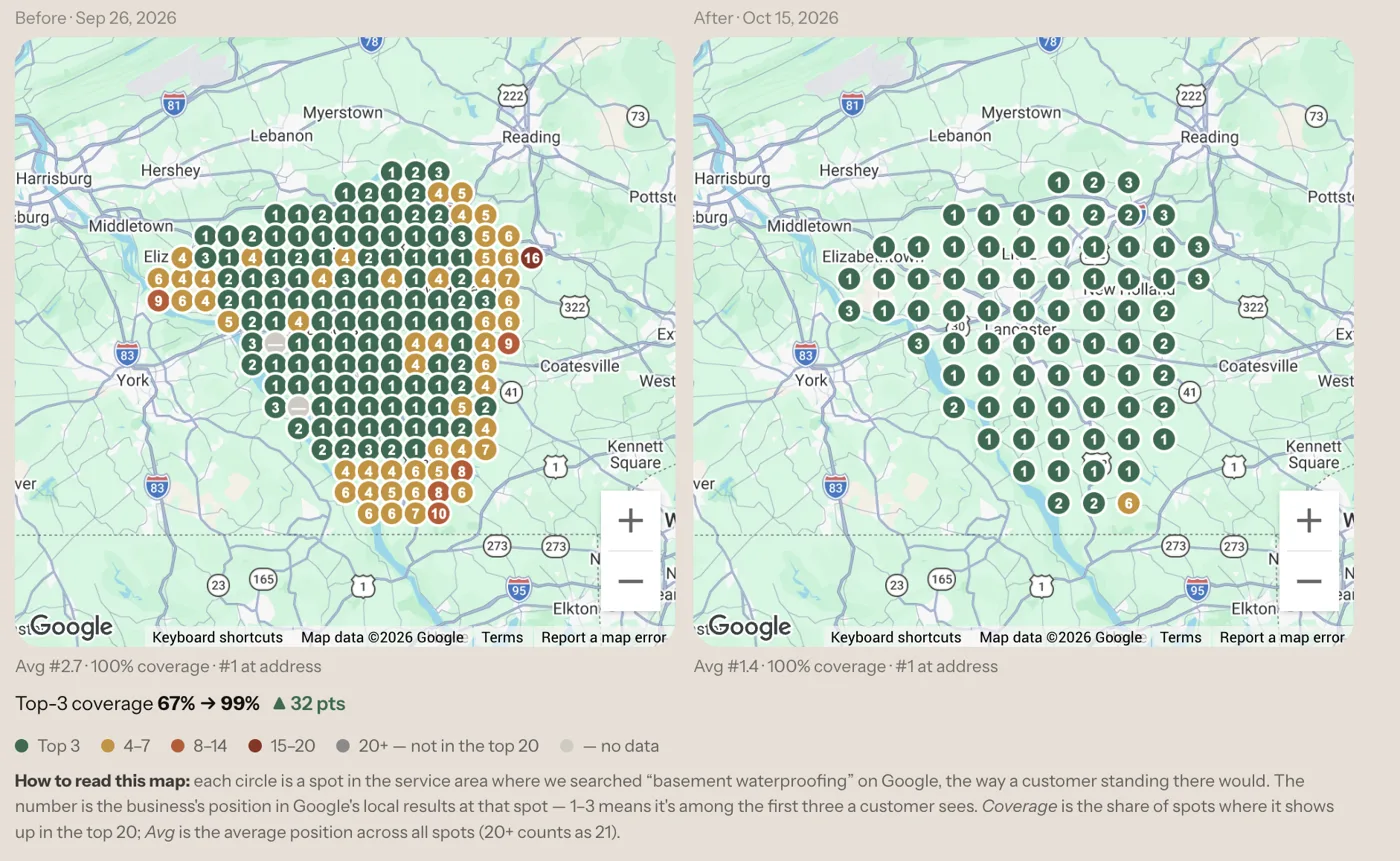Select the dark red 16 marker on Before map

(531, 258)
